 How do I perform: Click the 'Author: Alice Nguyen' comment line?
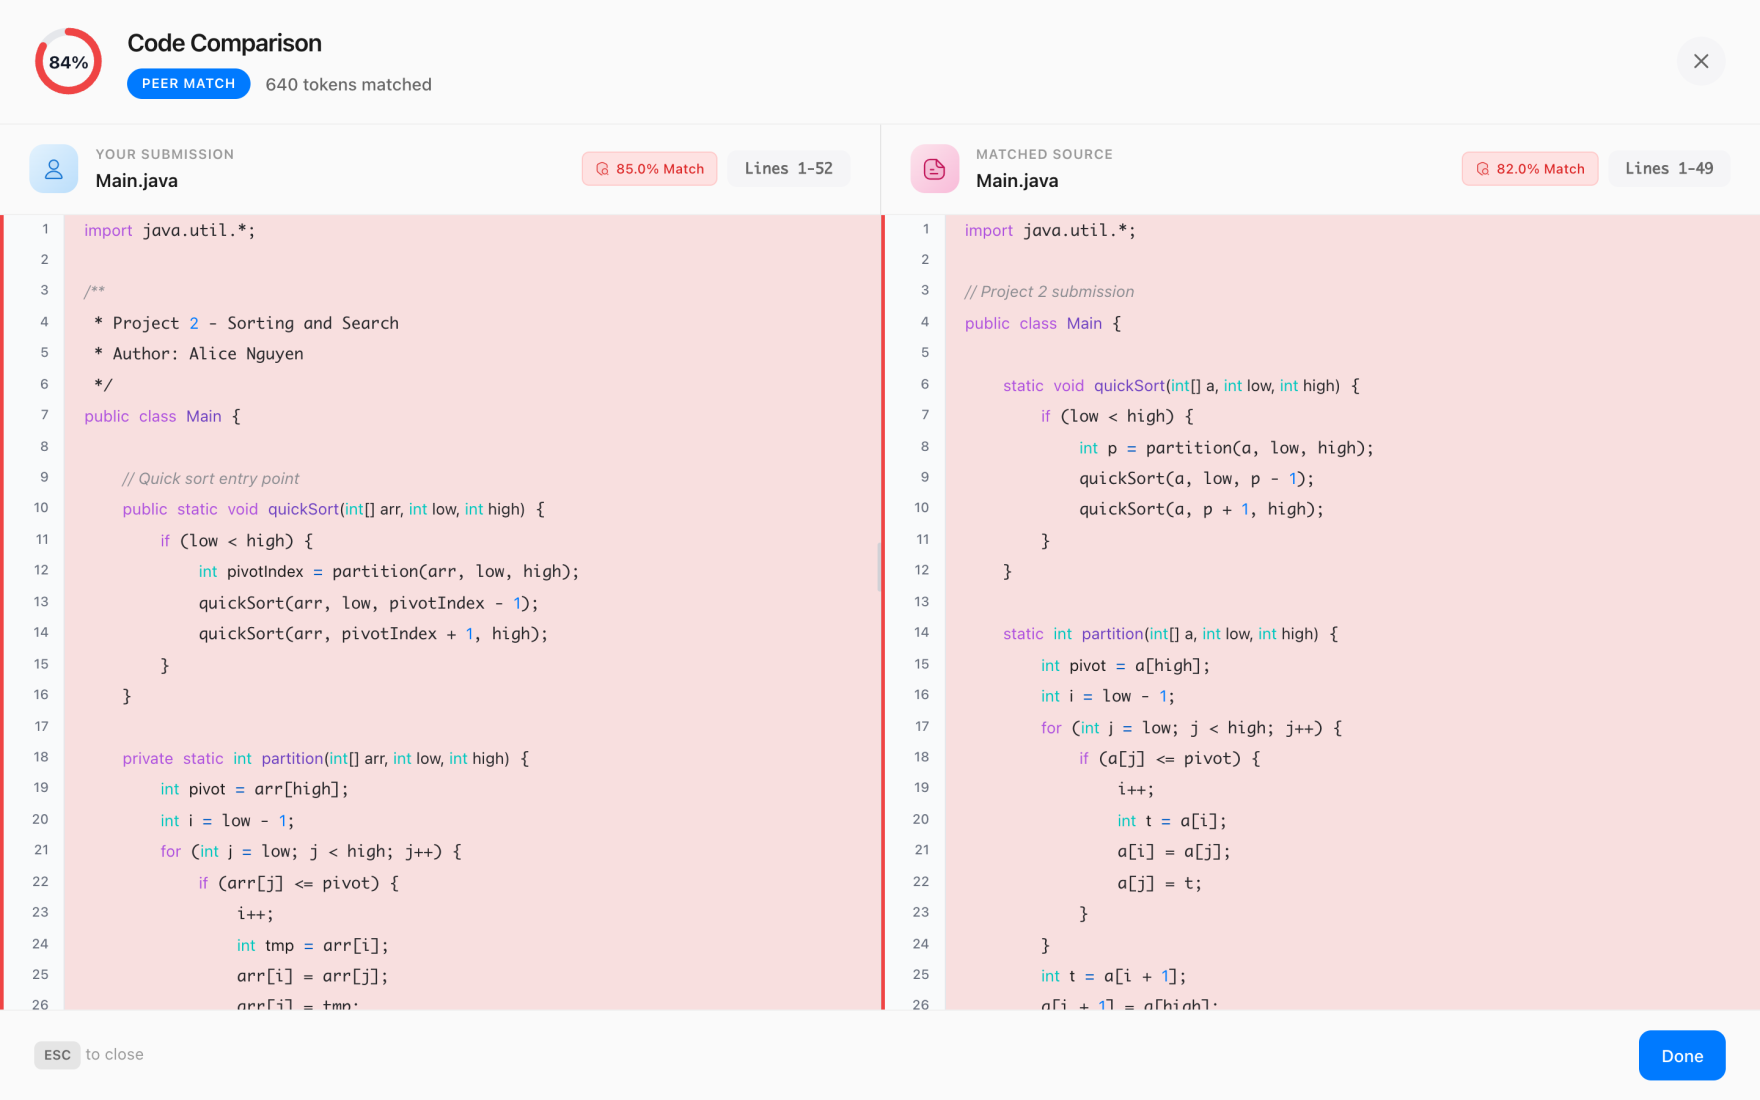198,353
